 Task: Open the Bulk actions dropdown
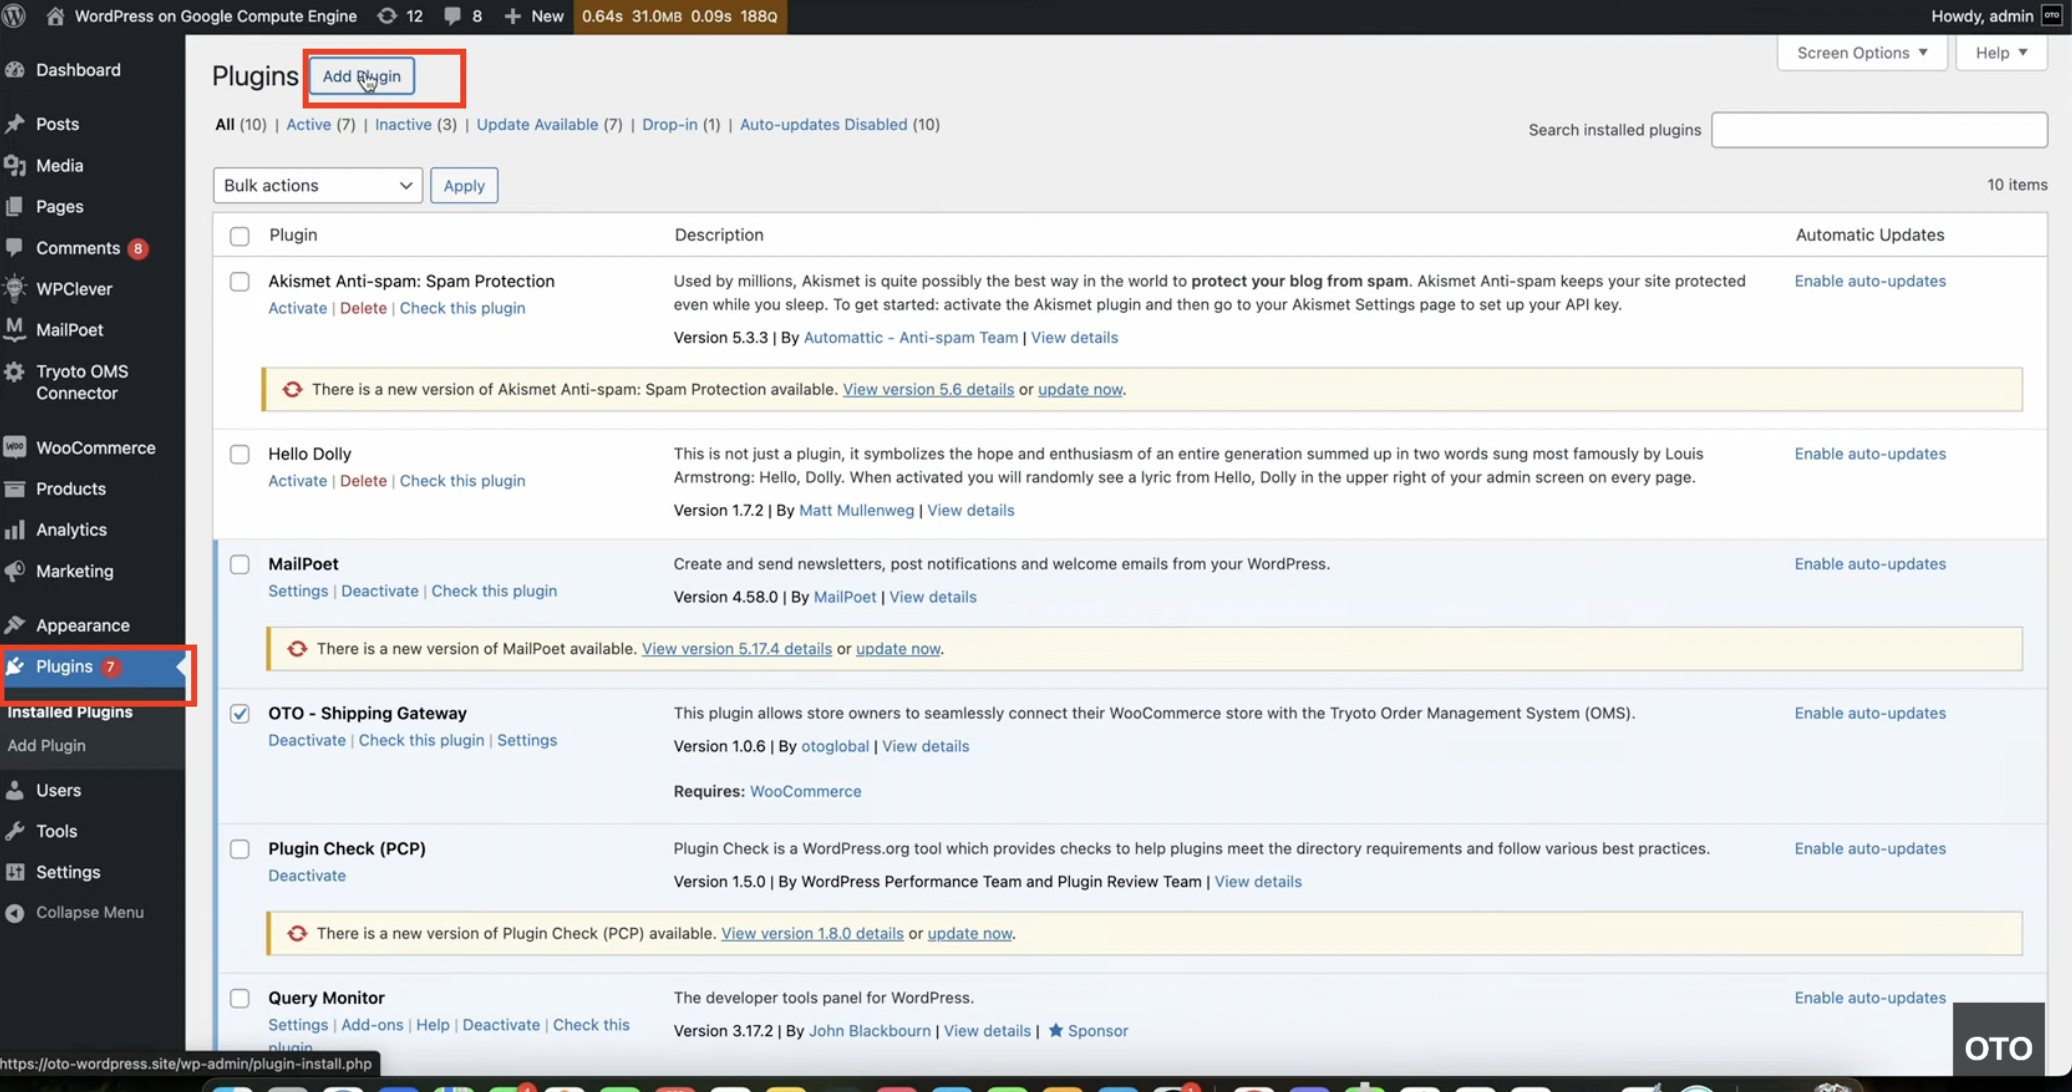point(317,185)
